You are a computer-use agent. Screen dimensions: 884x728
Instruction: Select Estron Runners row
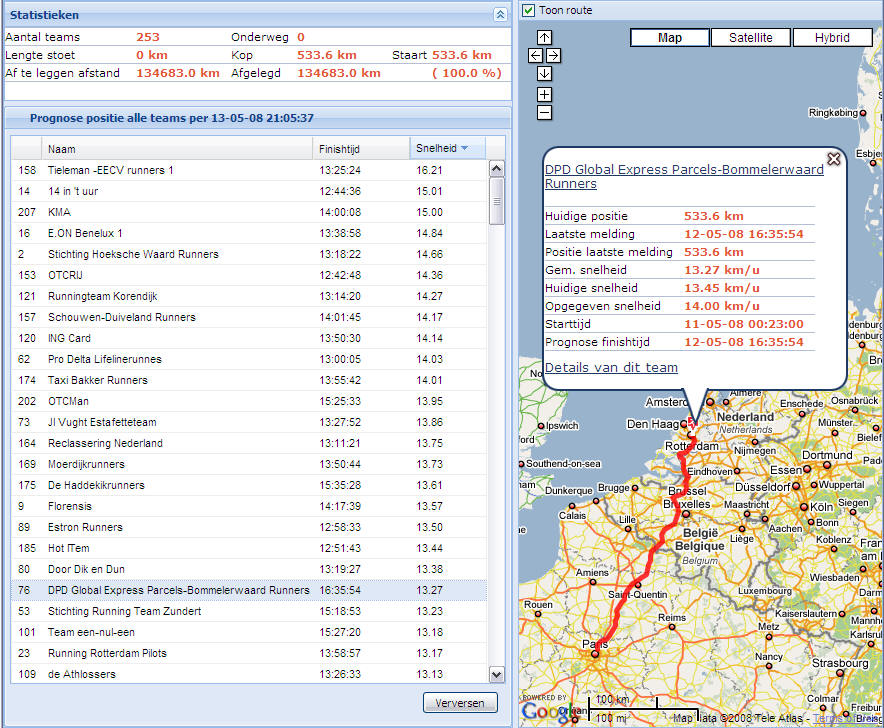pyautogui.click(x=249, y=527)
